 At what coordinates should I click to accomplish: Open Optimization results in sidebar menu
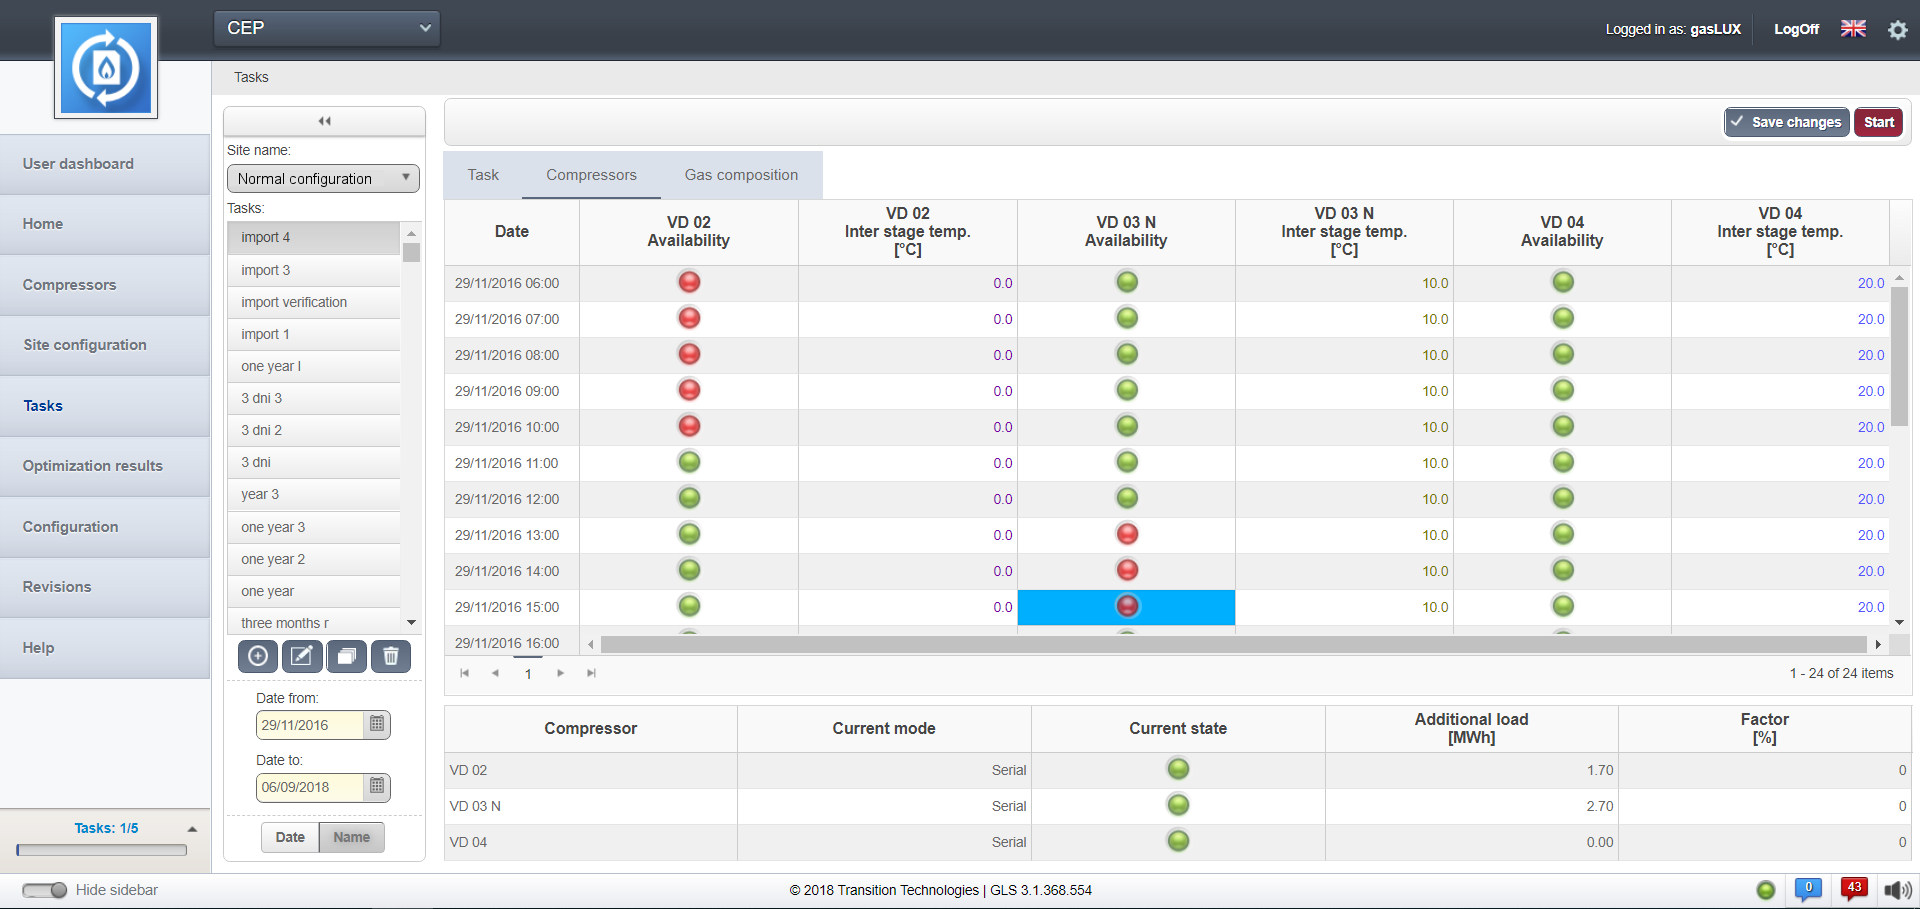(x=93, y=466)
